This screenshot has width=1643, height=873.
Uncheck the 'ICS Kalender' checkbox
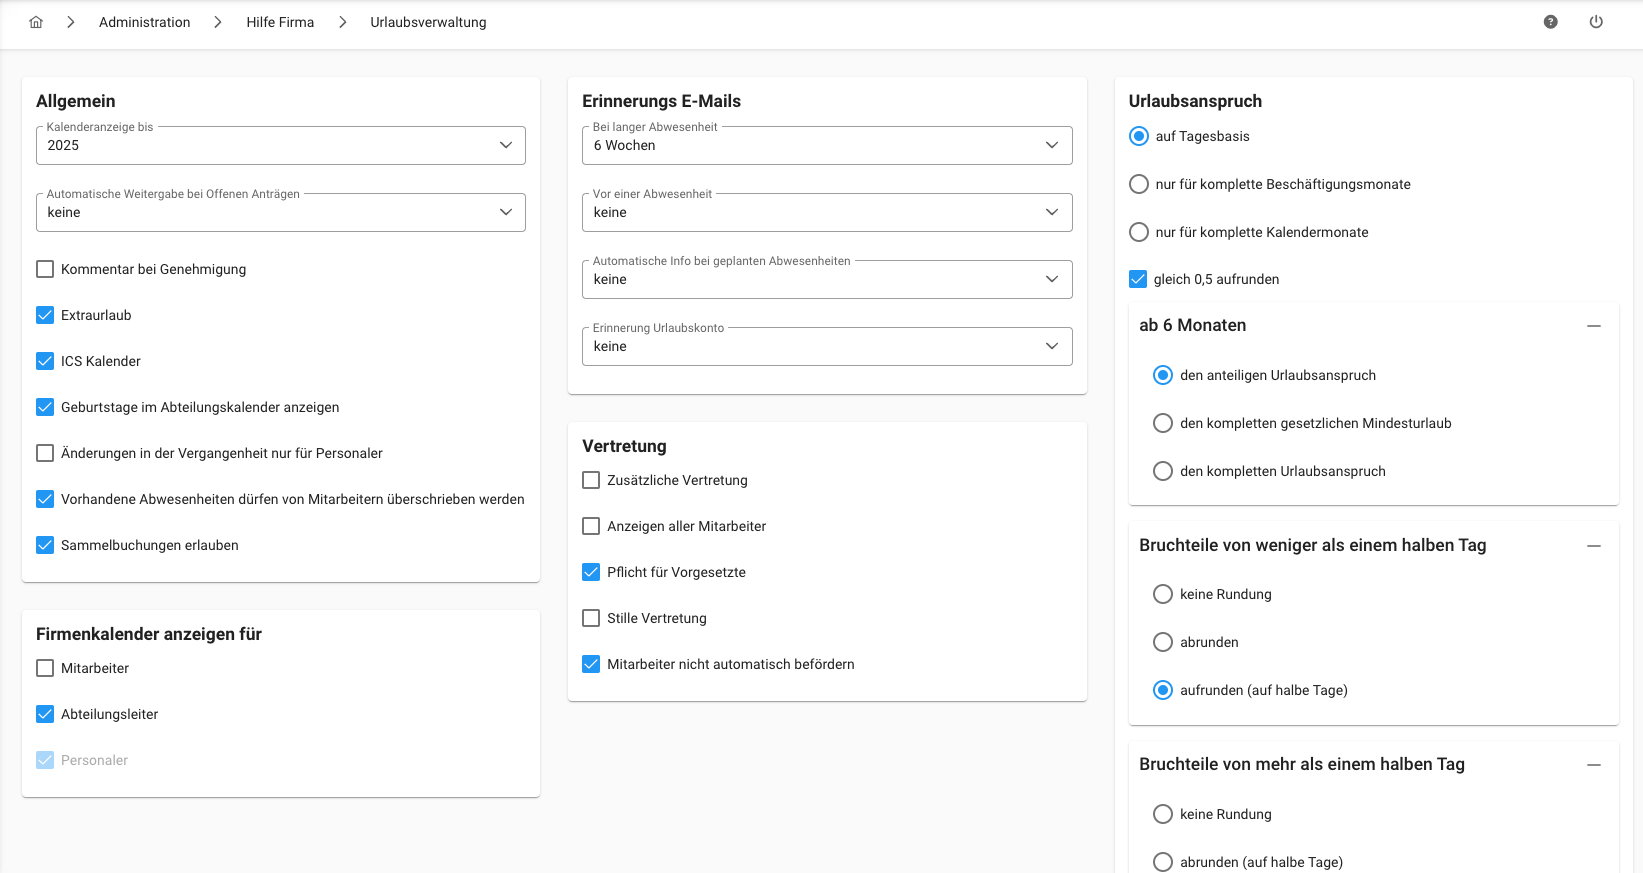click(x=45, y=361)
